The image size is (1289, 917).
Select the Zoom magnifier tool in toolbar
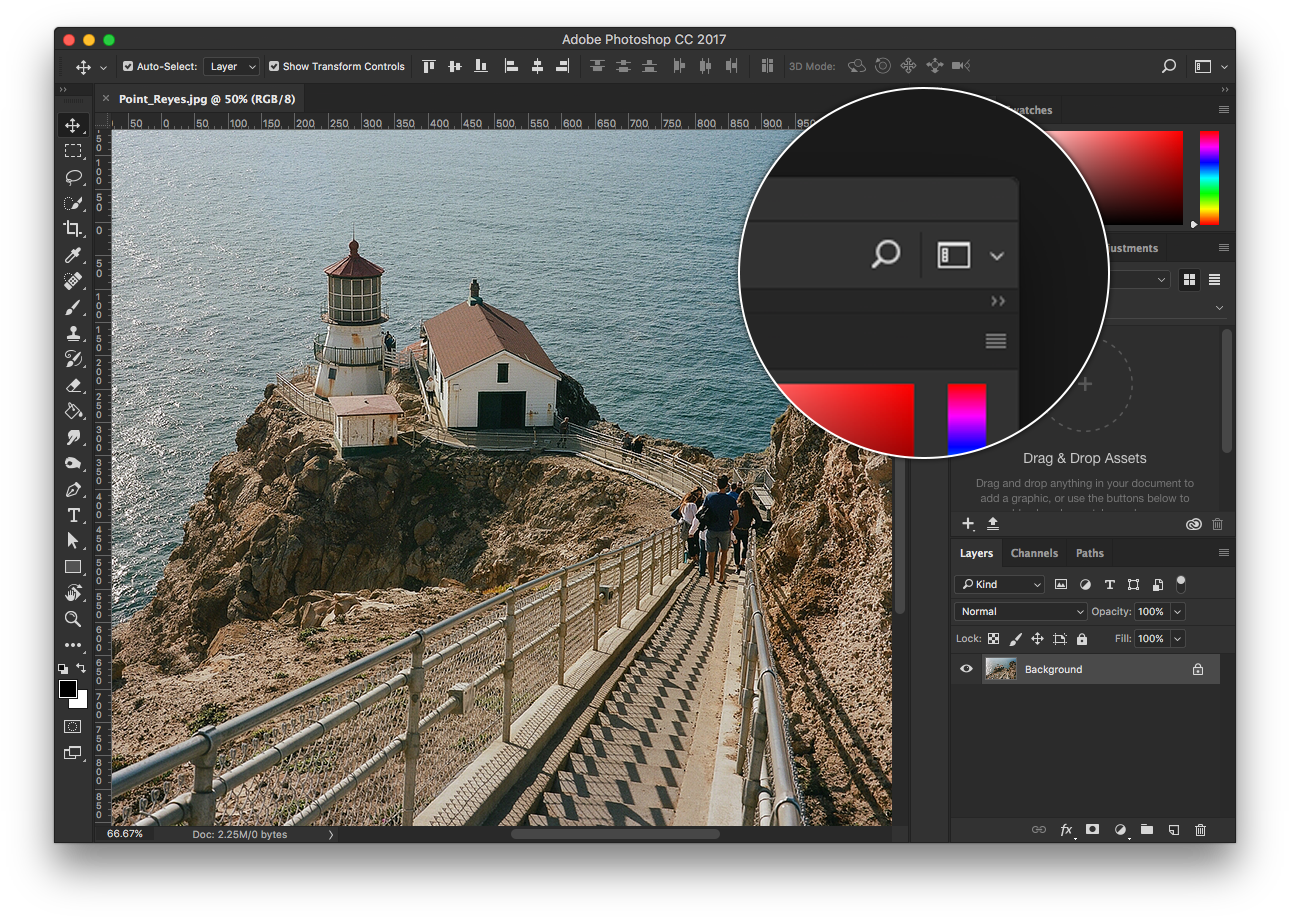pyautogui.click(x=73, y=619)
